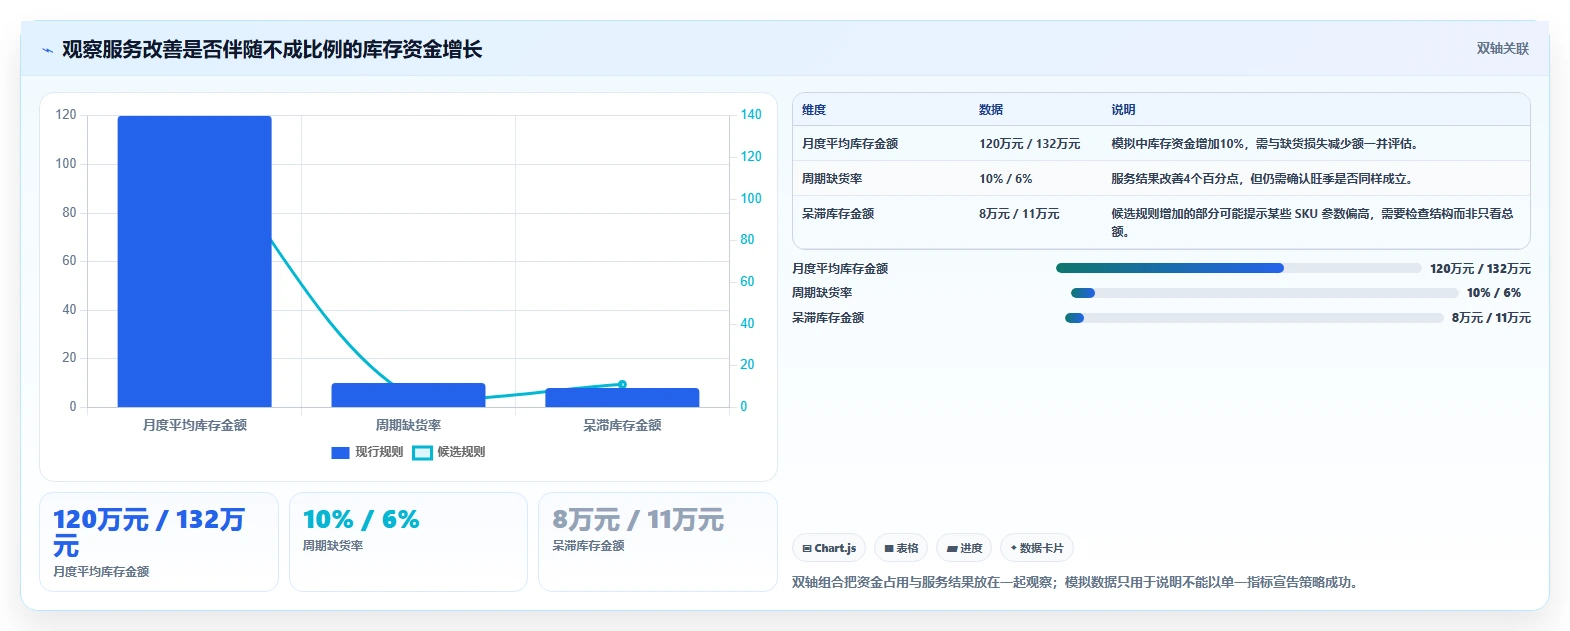Select the 10% / 6% data card

408,542
